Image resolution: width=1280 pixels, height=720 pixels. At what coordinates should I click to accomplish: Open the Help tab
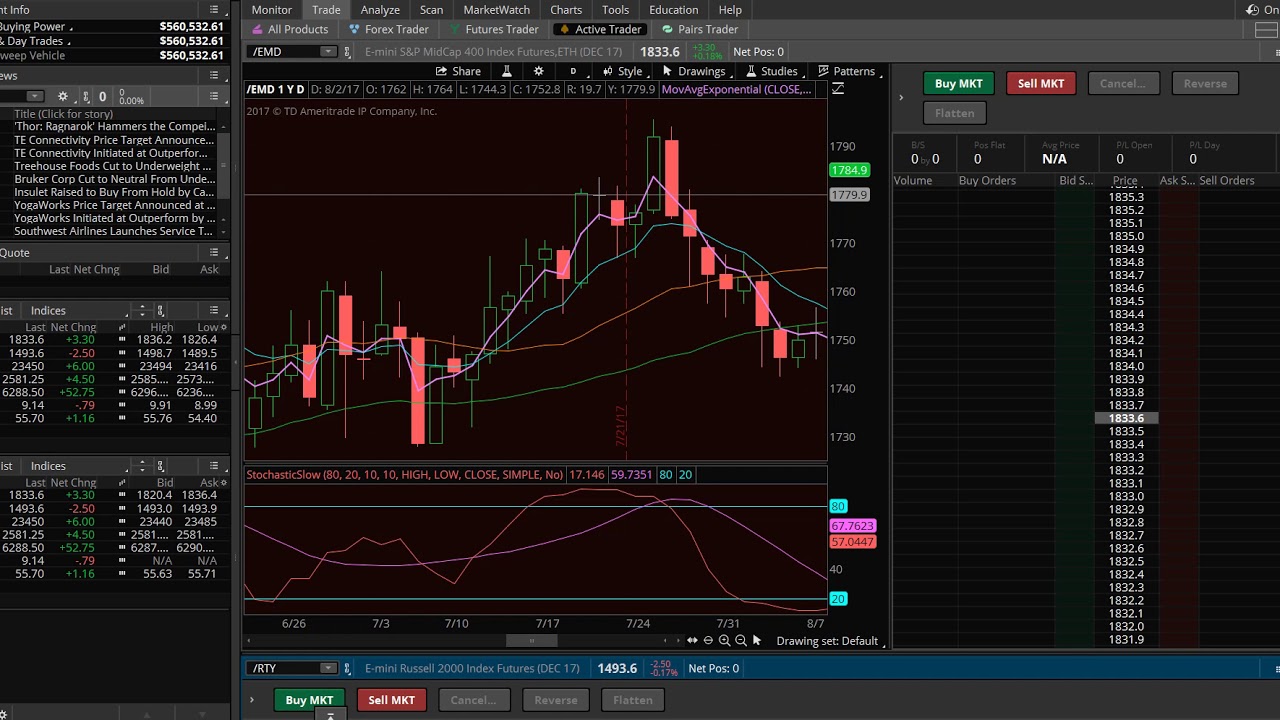(x=730, y=10)
